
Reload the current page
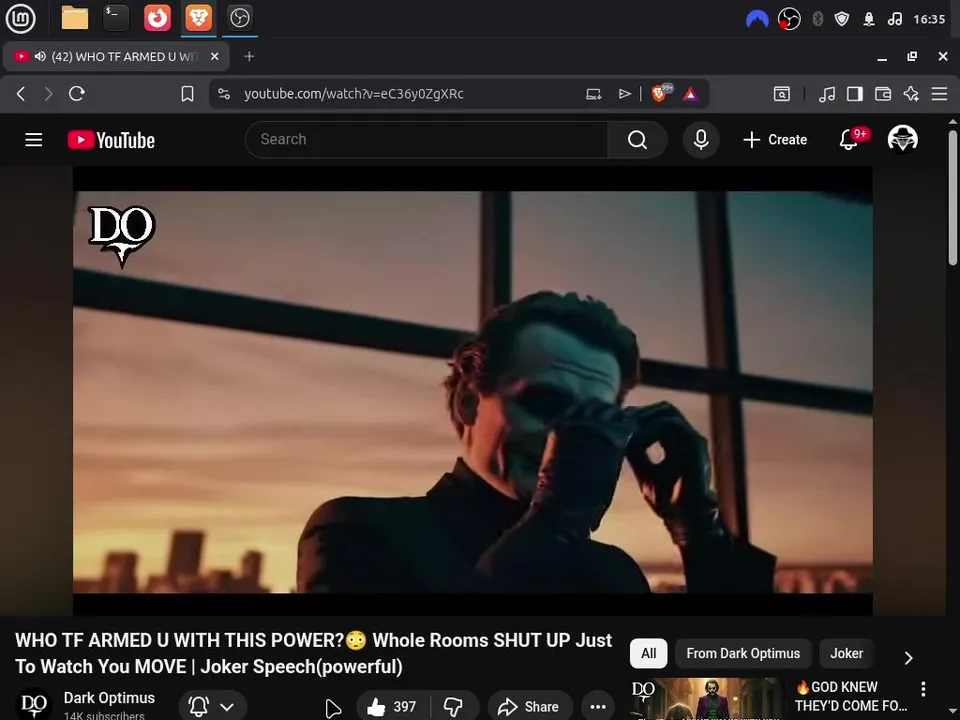coord(77,94)
